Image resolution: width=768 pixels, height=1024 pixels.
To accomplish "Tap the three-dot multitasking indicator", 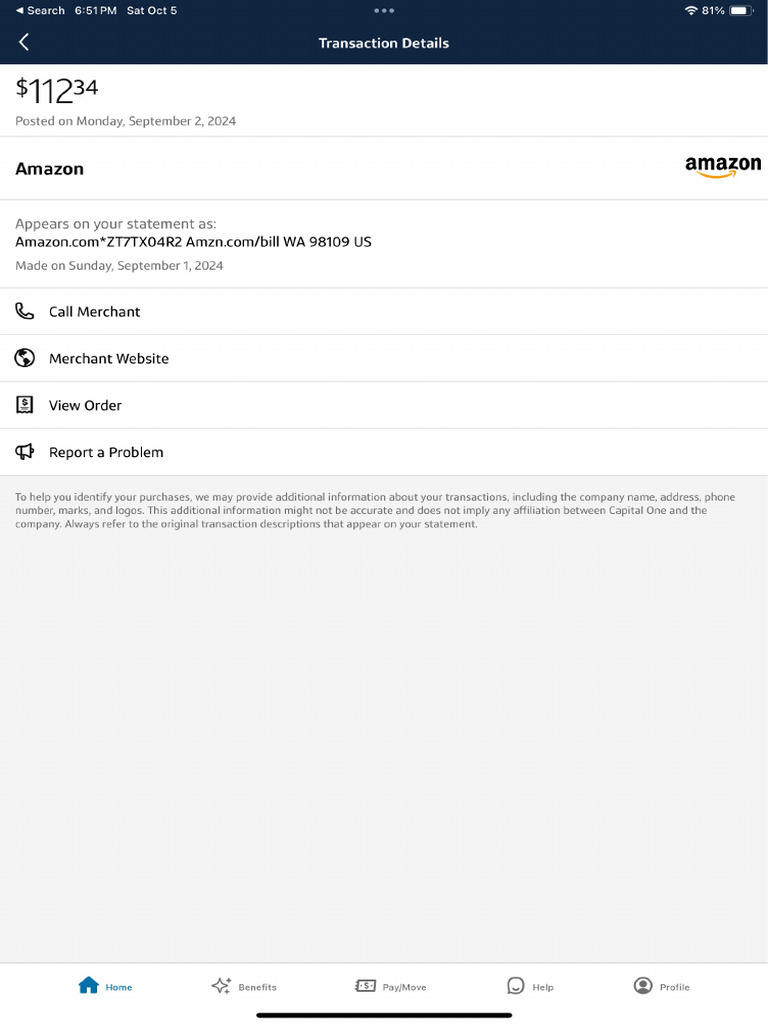I will click(x=384, y=10).
